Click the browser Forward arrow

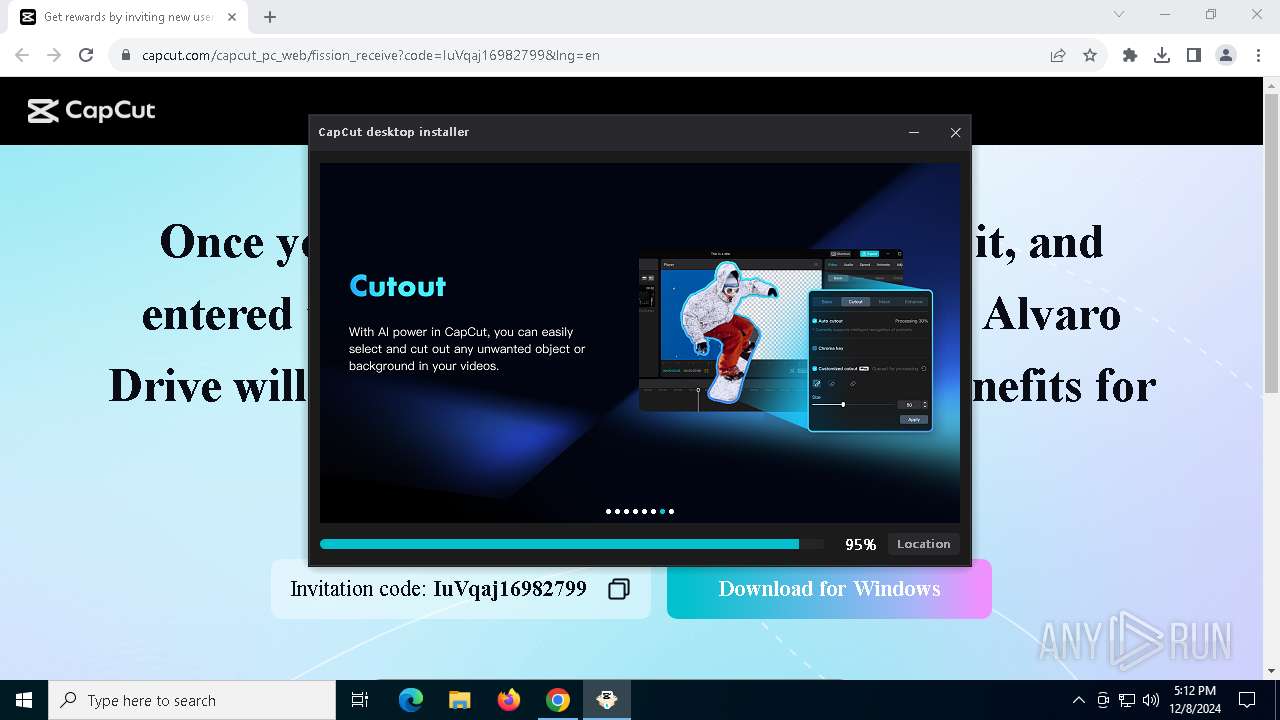click(x=54, y=55)
